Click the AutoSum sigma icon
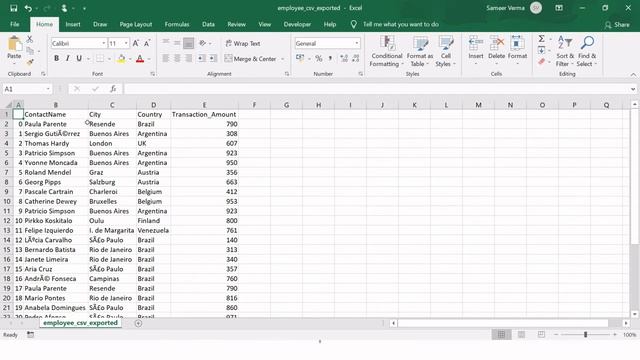The image size is (640, 360). tap(541, 39)
